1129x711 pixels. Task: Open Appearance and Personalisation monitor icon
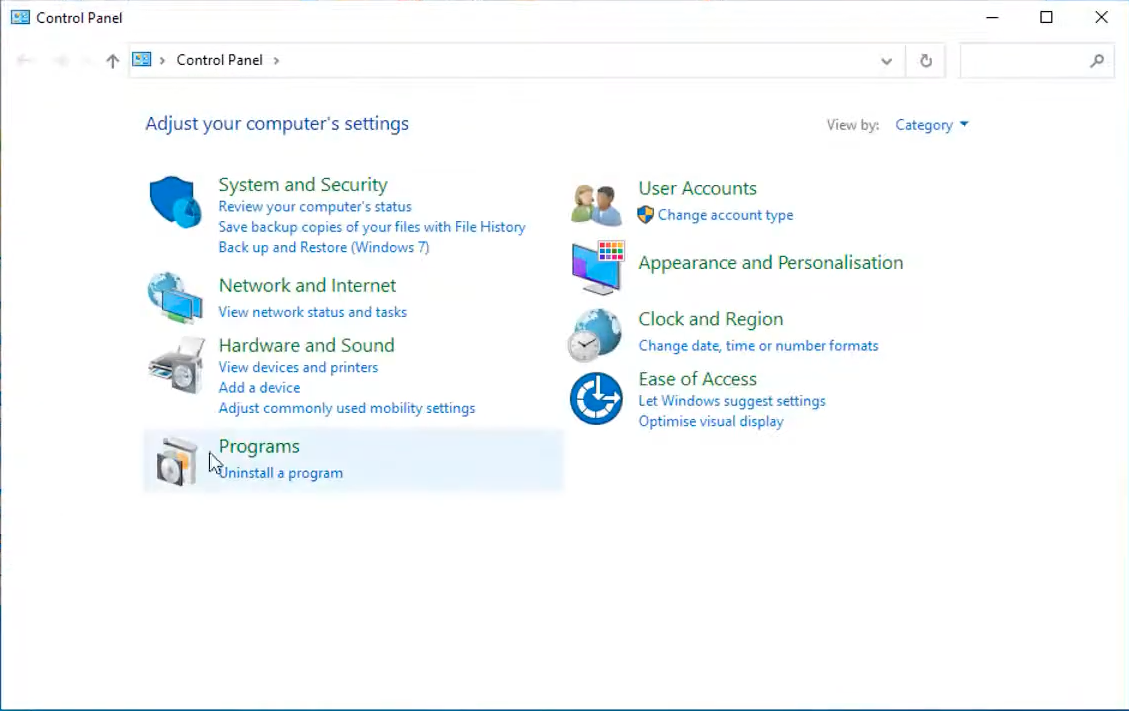click(597, 267)
